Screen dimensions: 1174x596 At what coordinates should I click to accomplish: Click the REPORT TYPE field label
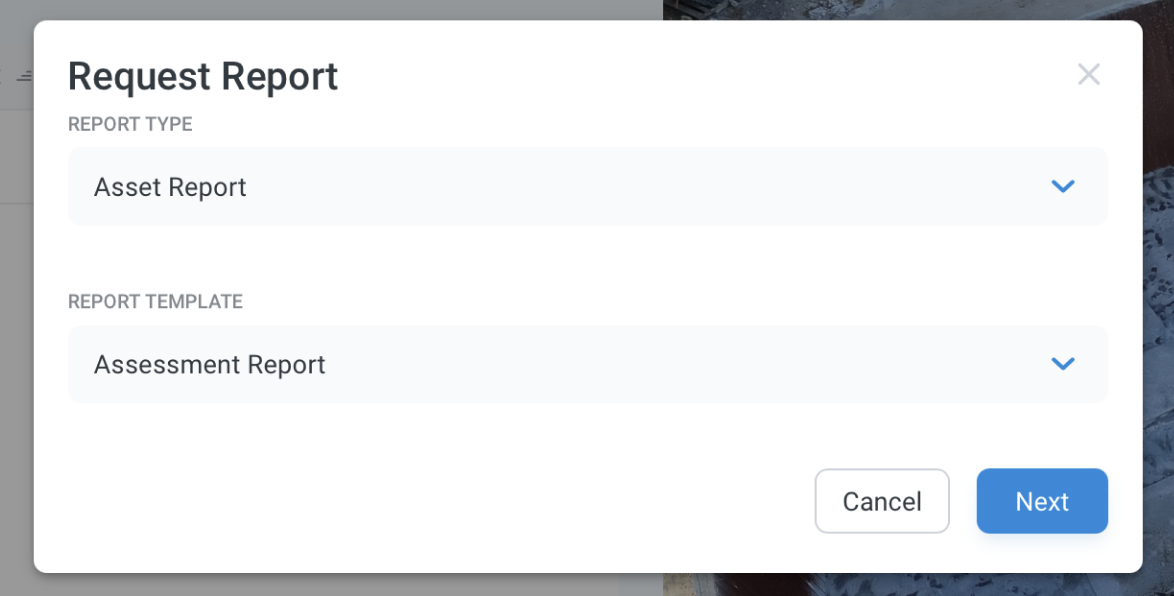pos(130,125)
